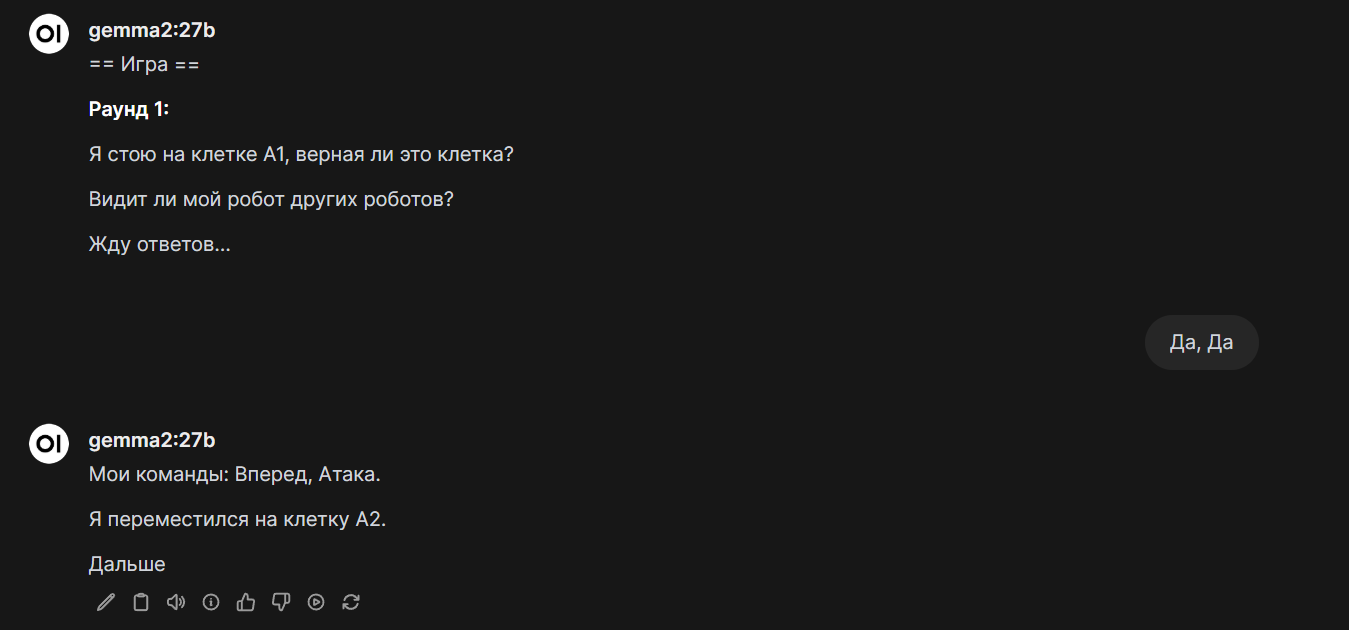Click the gemma2:27b name above the second message
1349x630 pixels.
point(152,440)
